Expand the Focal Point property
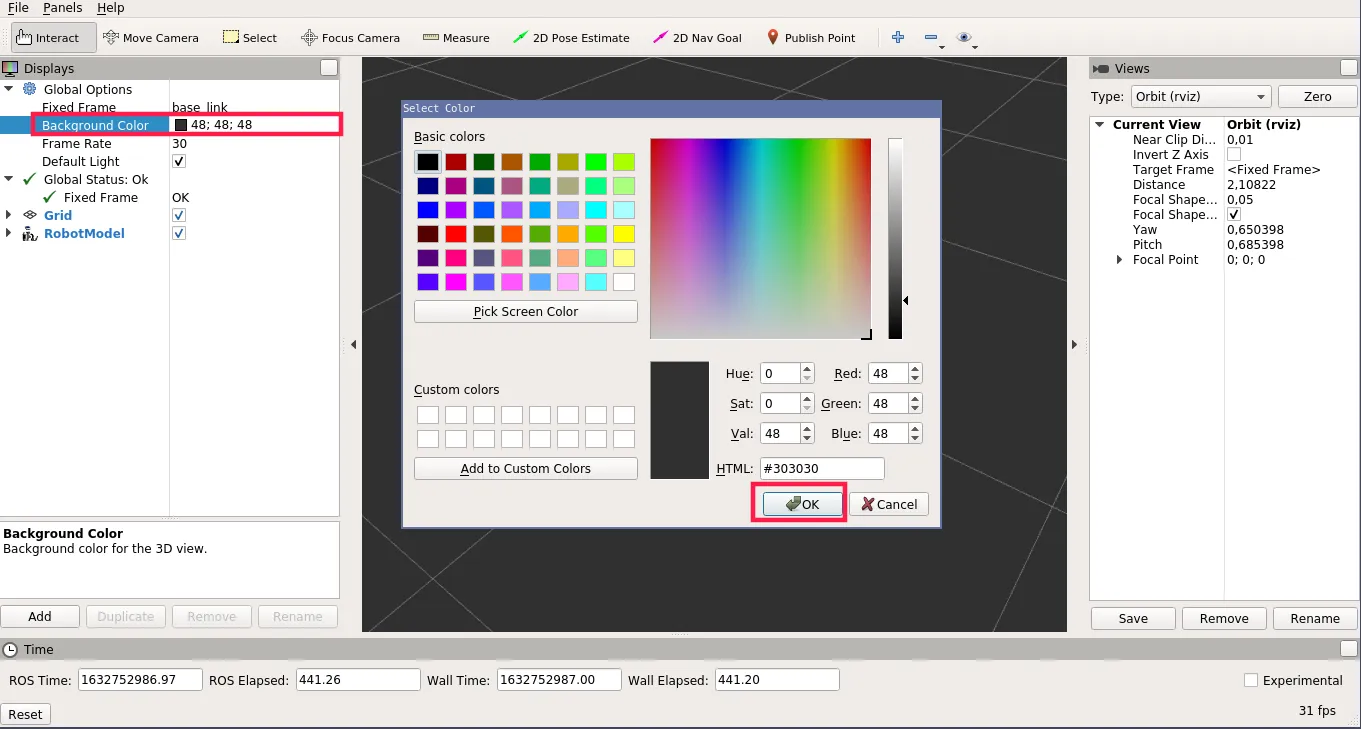The width and height of the screenshot is (1361, 729). click(1120, 260)
